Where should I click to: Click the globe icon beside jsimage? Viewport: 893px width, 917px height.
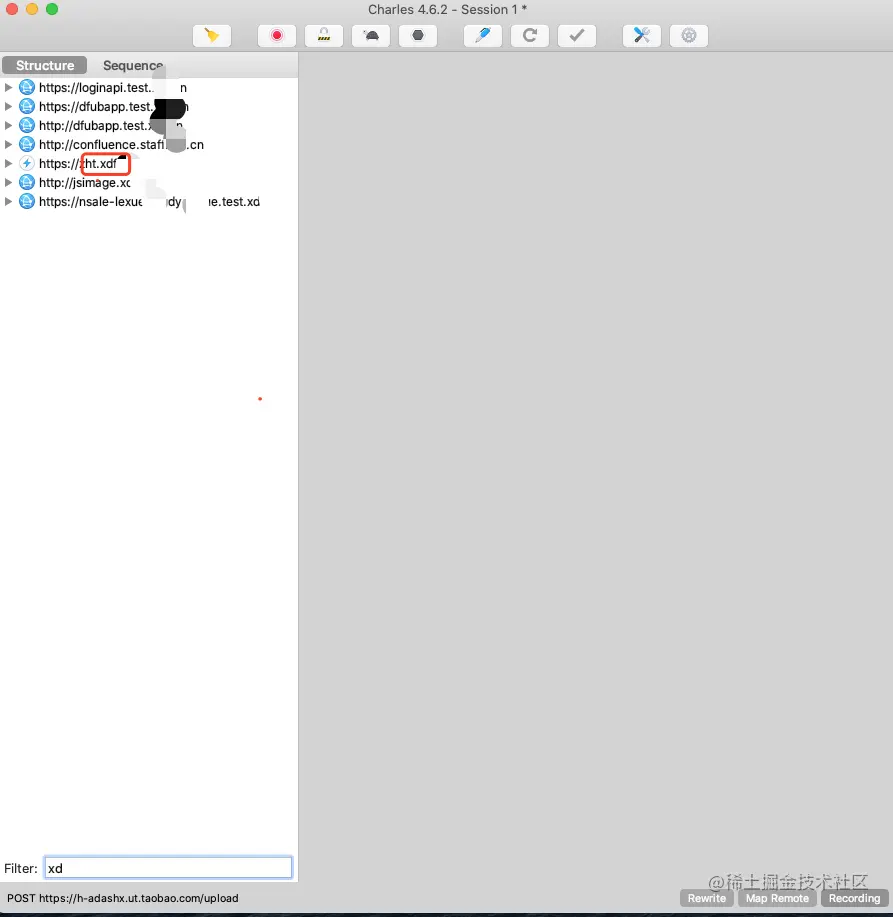click(x=27, y=182)
